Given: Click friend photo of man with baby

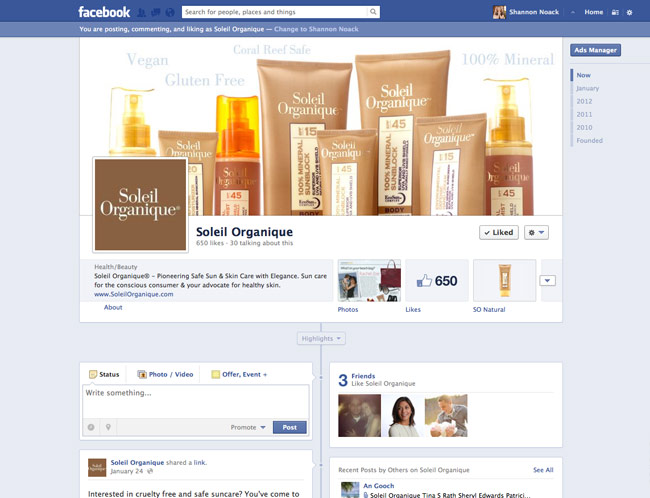Looking at the screenshot, I should click(446, 415).
